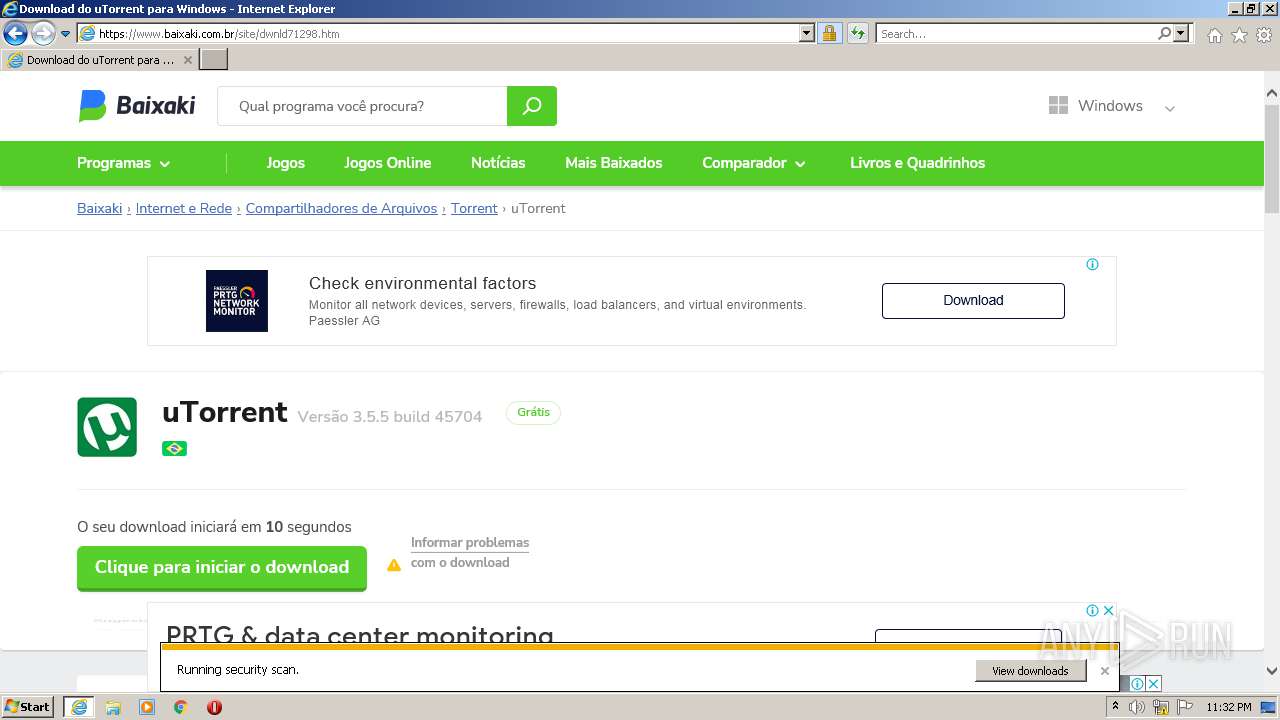
Task: Open the Notícias menu item
Action: [x=498, y=163]
